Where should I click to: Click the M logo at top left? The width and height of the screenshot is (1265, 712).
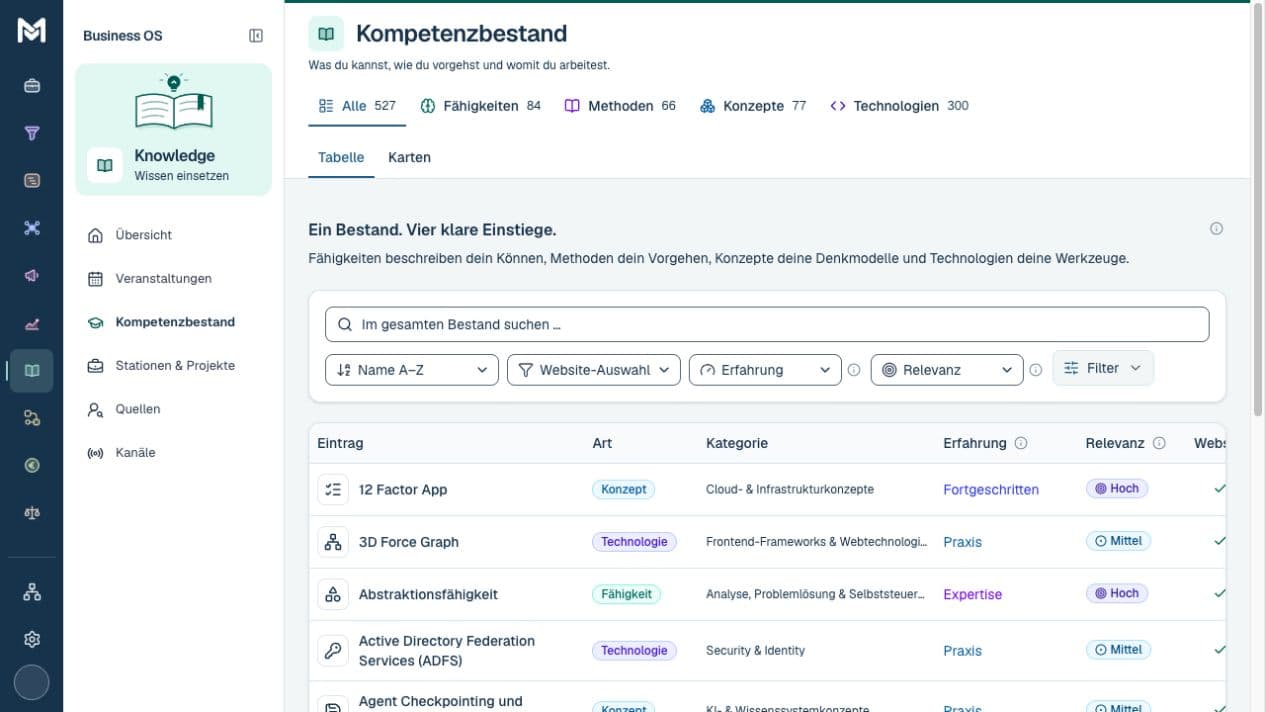click(x=32, y=31)
